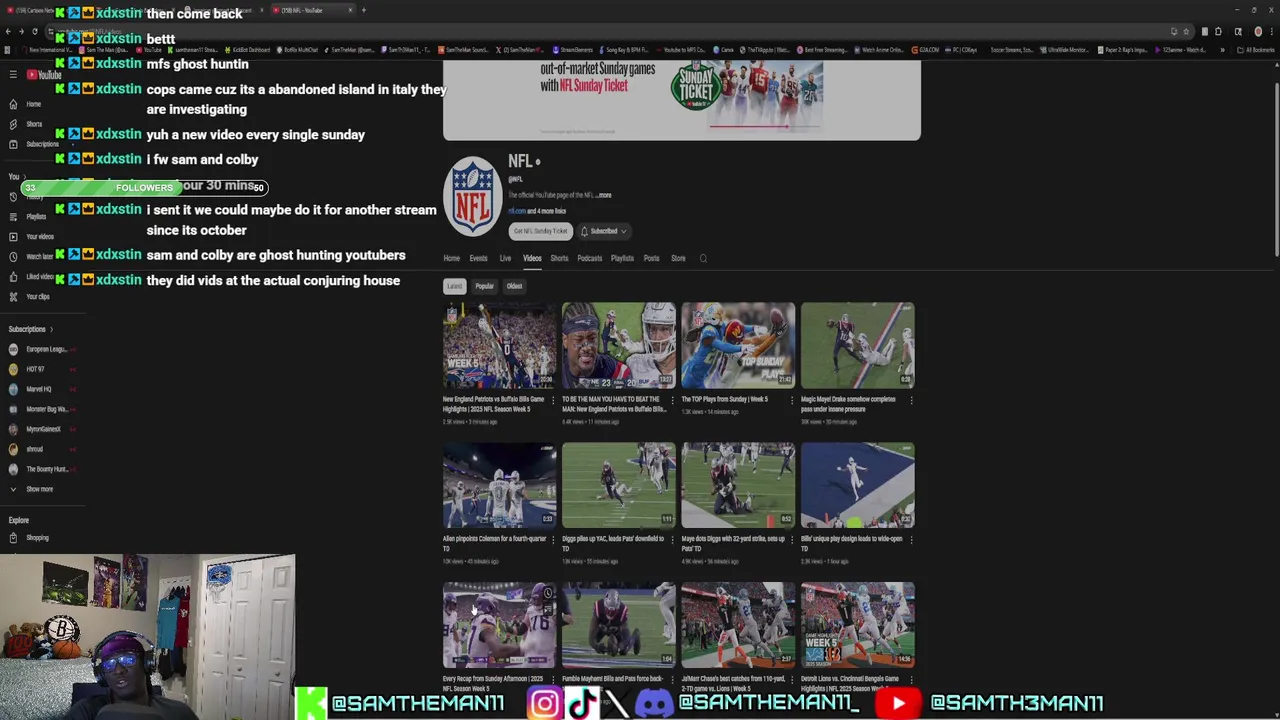The width and height of the screenshot is (1280, 720).
Task: Switch to the channel Home tab
Action: point(452,259)
